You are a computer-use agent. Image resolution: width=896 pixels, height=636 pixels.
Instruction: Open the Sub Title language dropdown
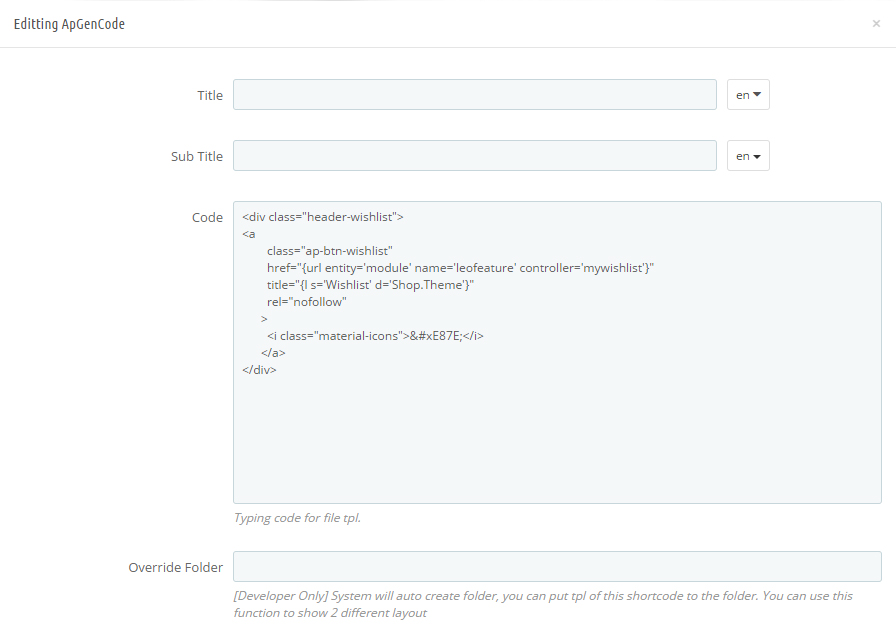[748, 155]
